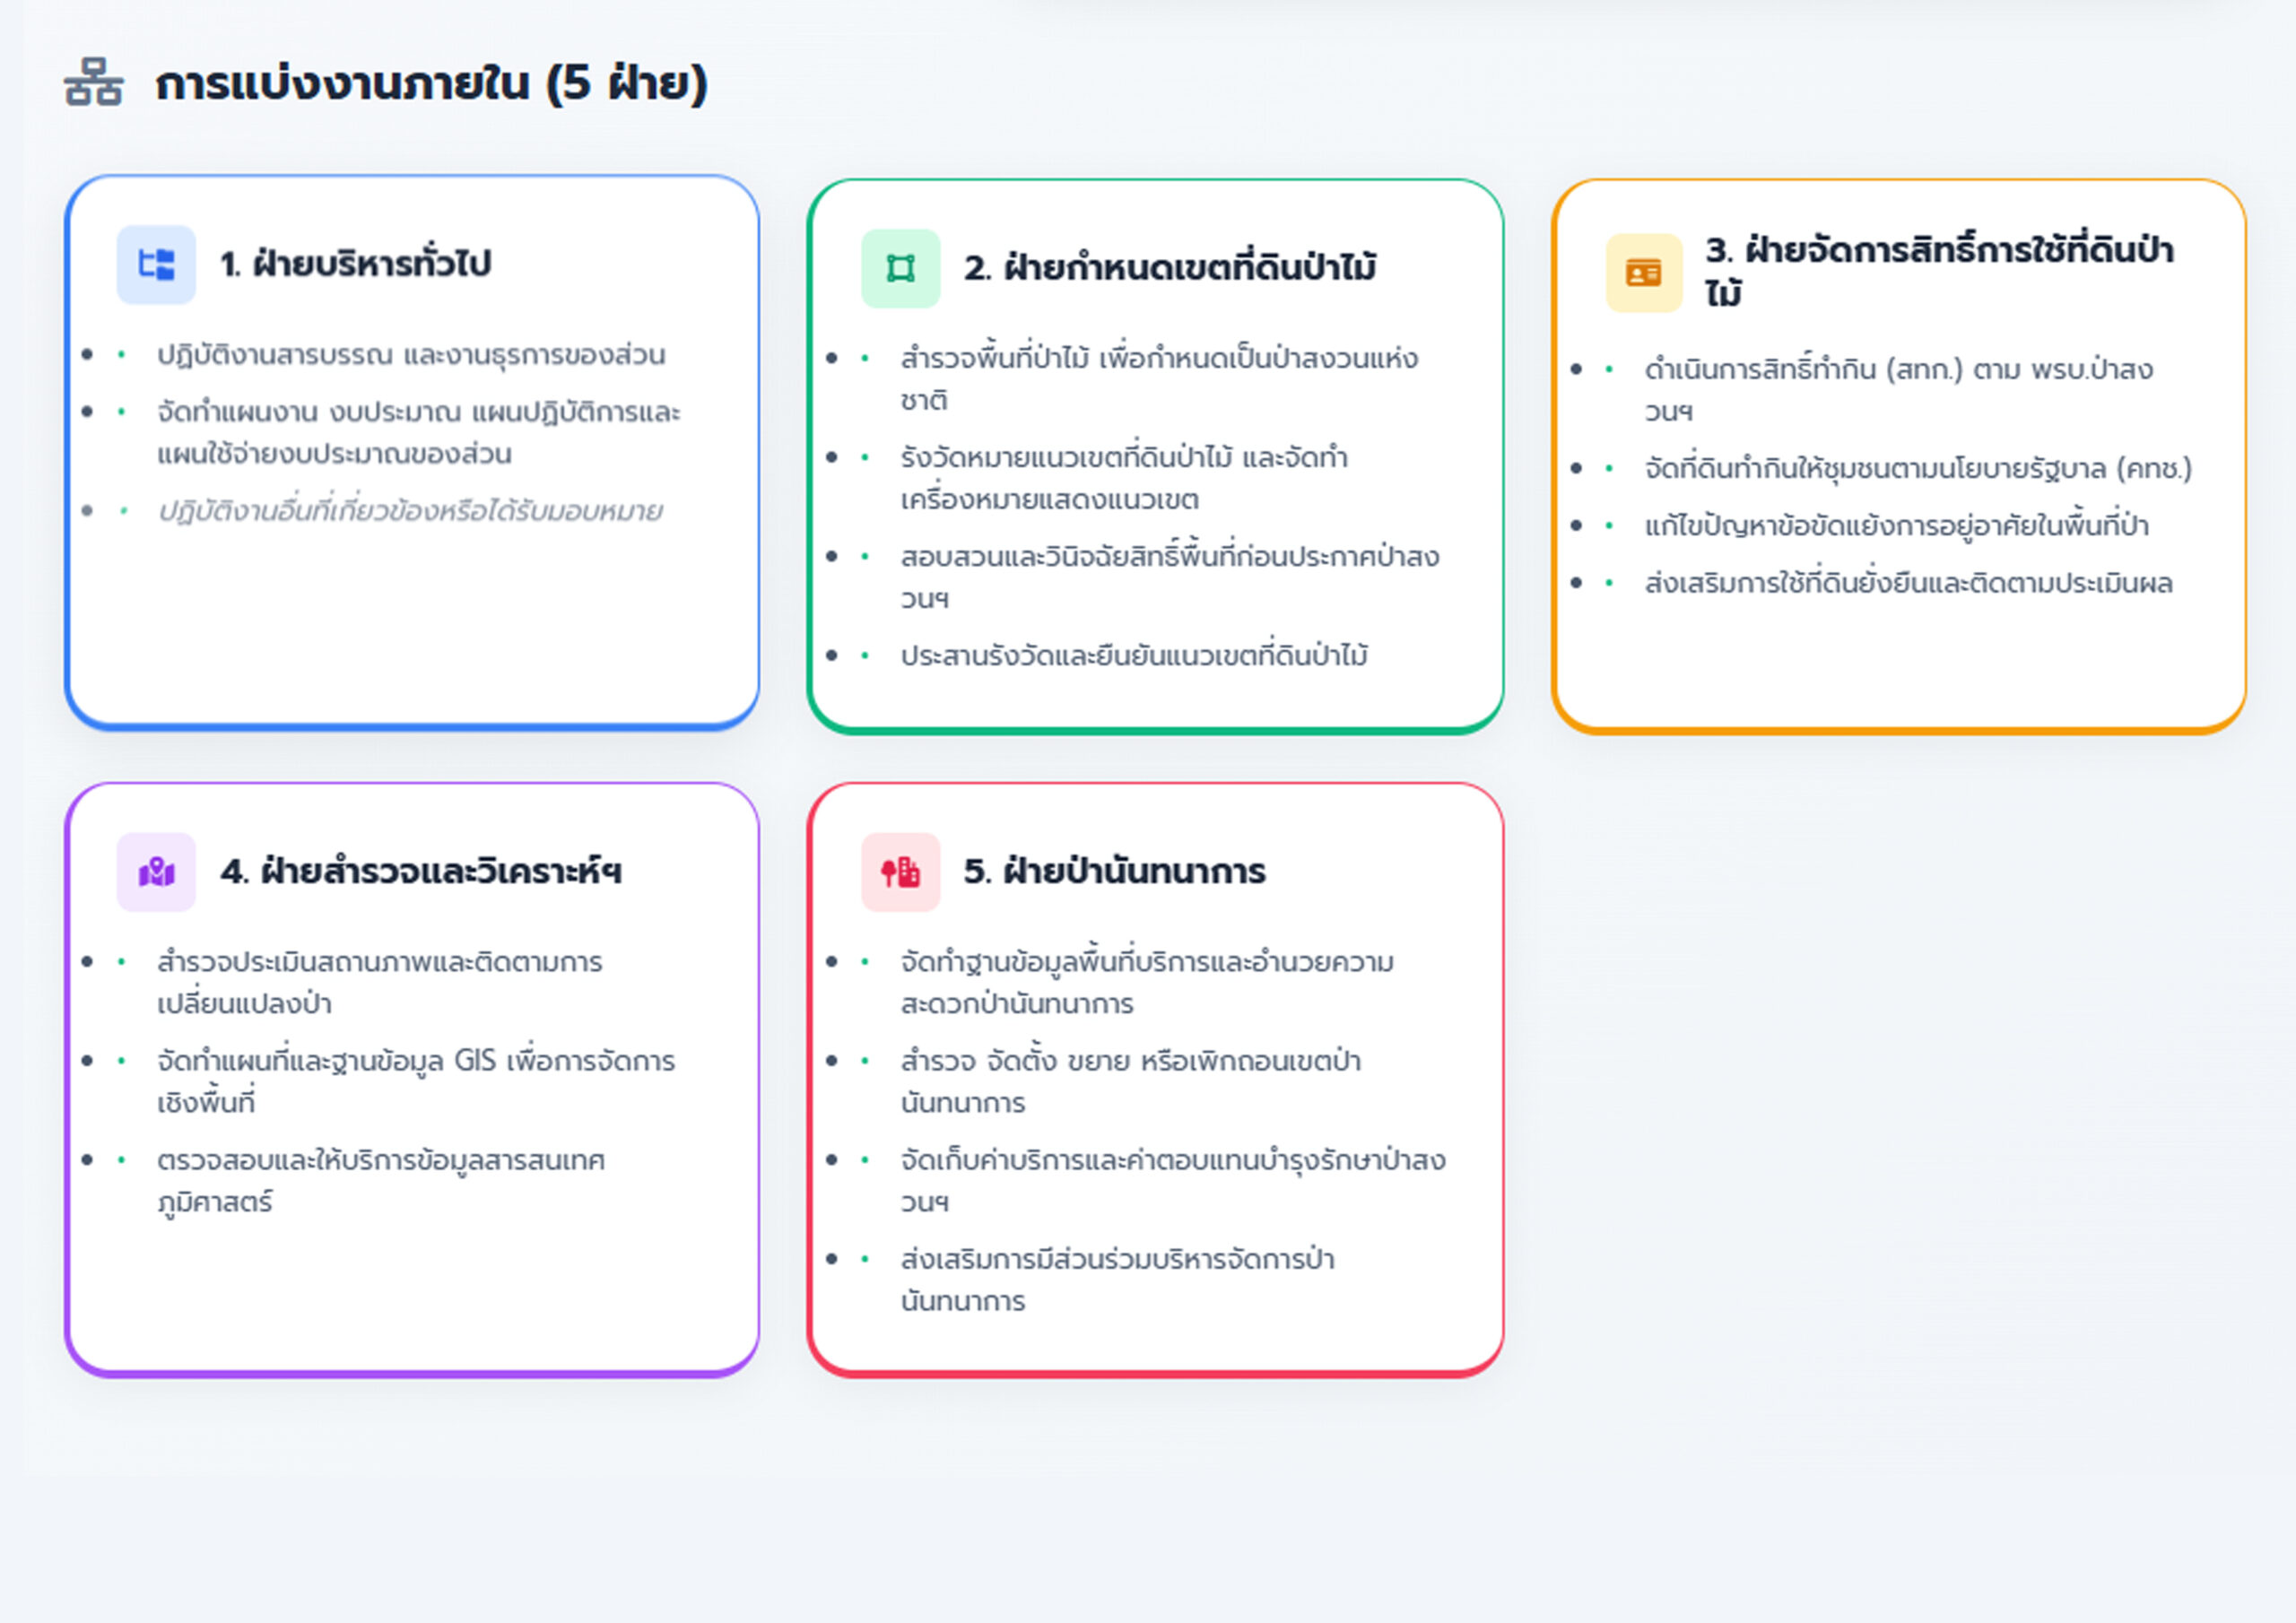Click the heading การแบ่งงานภายใน (5 ฝ่าย)
The height and width of the screenshot is (1623, 2296).
pos(431,83)
